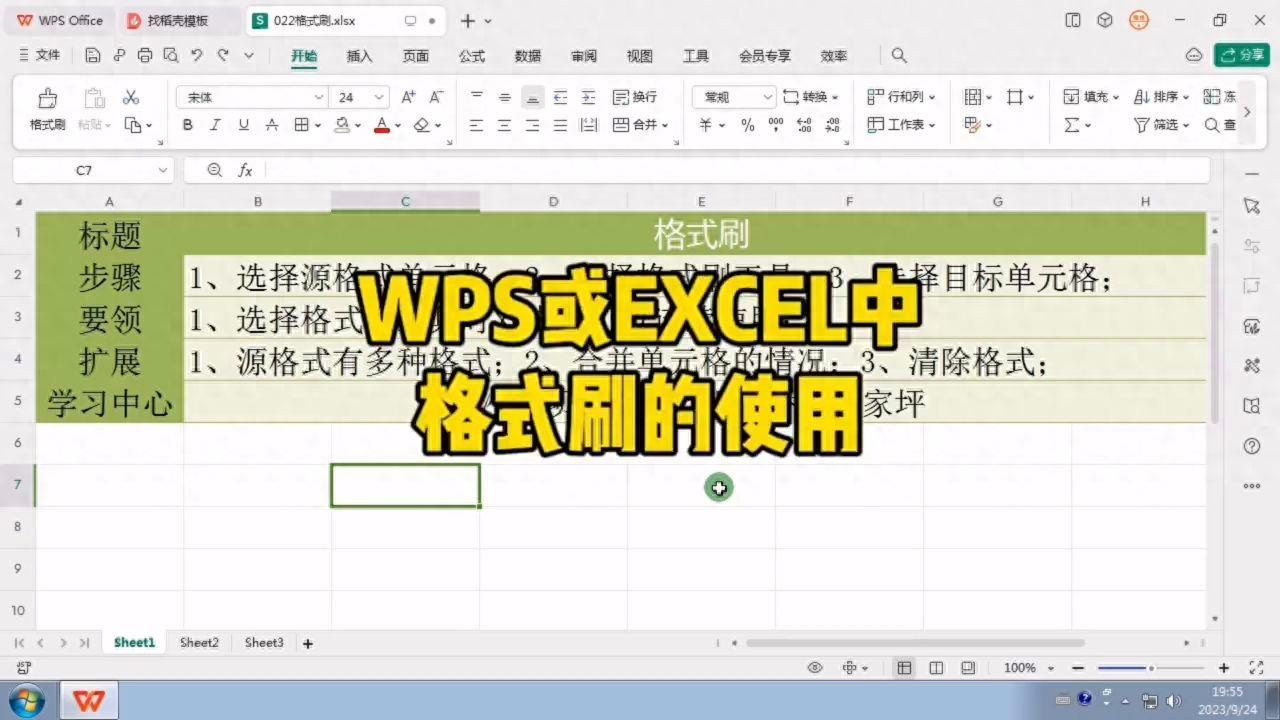Align text right in cell
This screenshot has height=720, width=1280.
(x=533, y=125)
